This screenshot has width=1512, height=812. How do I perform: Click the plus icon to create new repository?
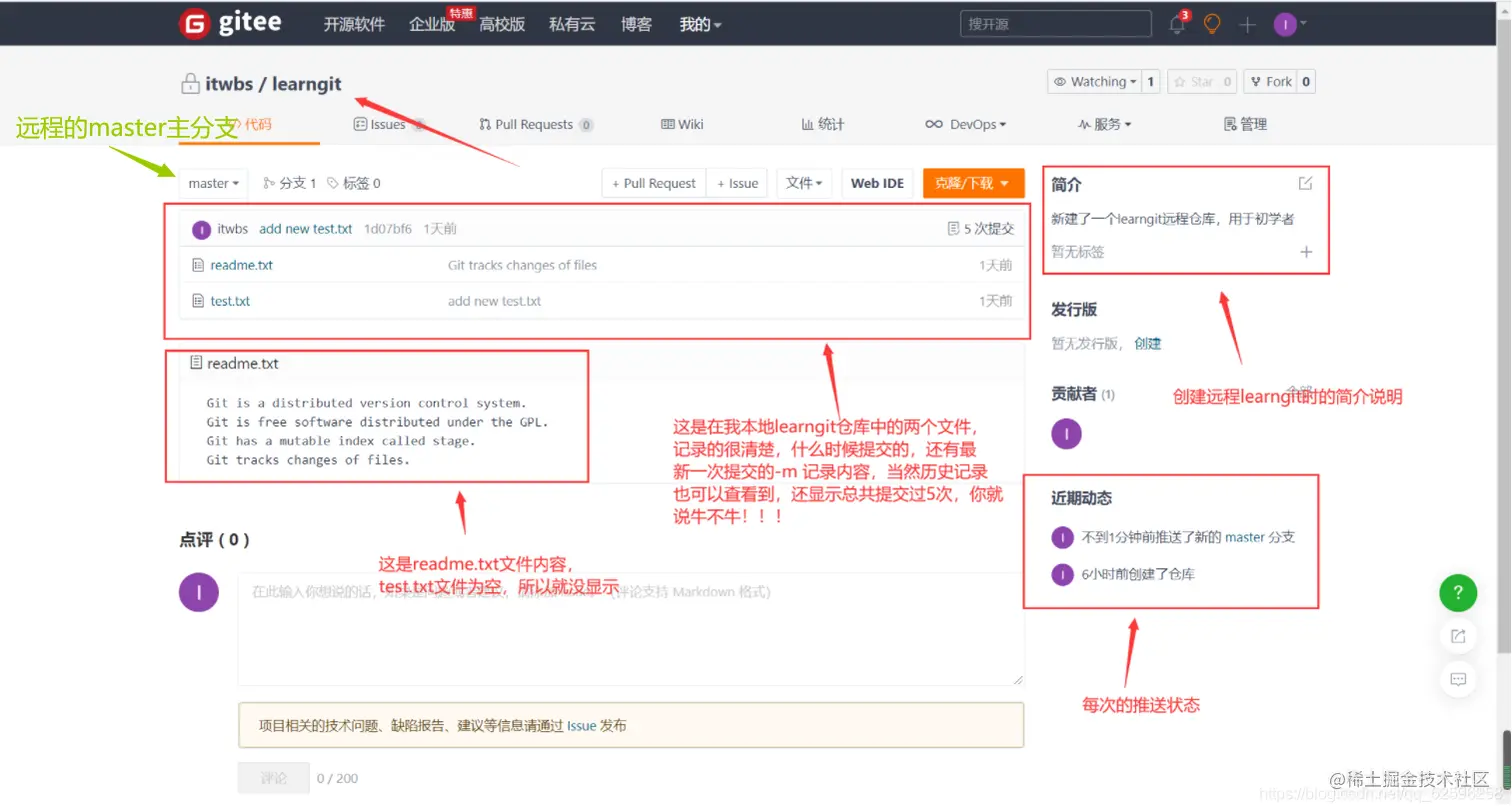[x=1247, y=23]
